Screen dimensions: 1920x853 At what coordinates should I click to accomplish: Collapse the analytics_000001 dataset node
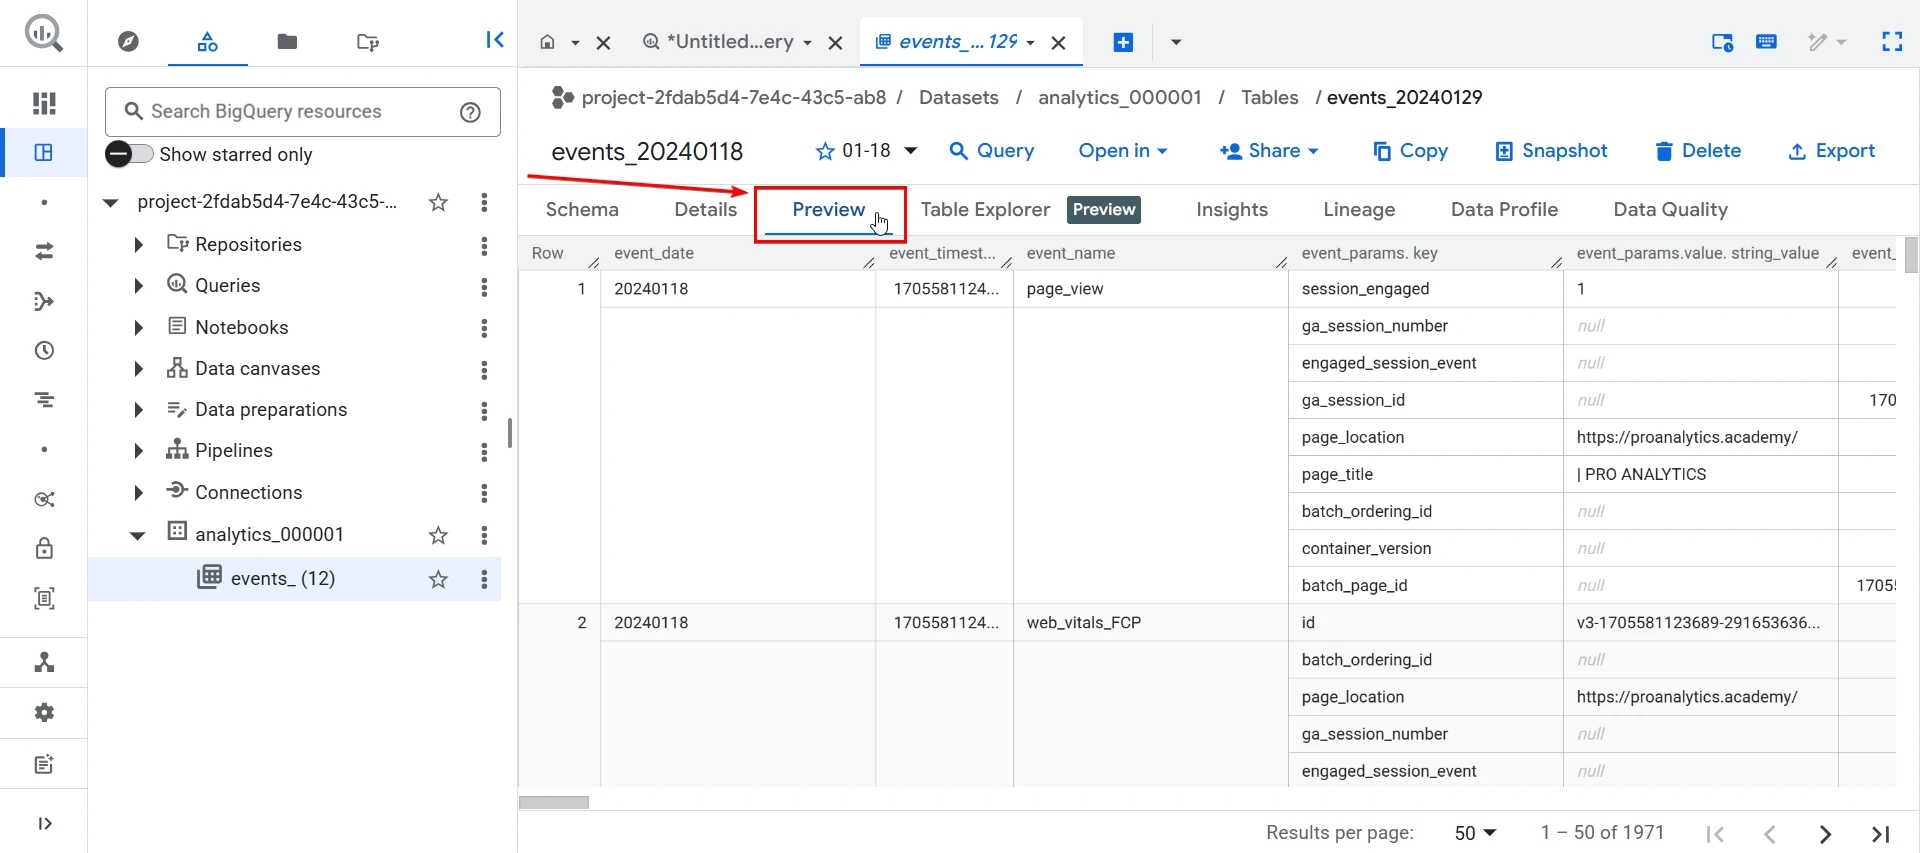coord(138,535)
